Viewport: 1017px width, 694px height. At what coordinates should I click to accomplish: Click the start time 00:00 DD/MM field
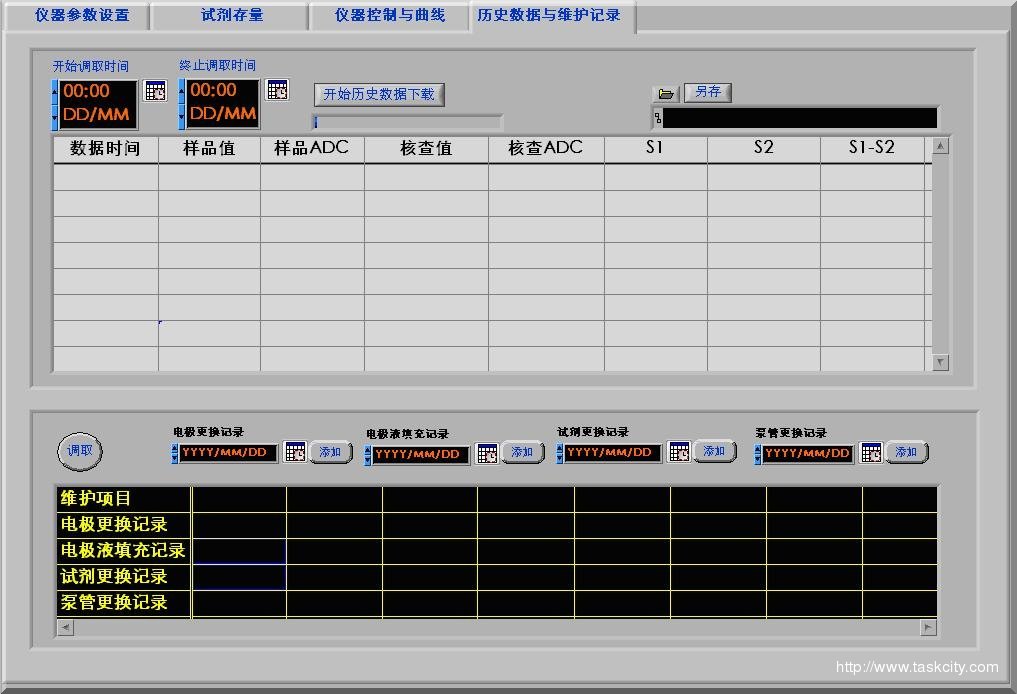(x=97, y=103)
